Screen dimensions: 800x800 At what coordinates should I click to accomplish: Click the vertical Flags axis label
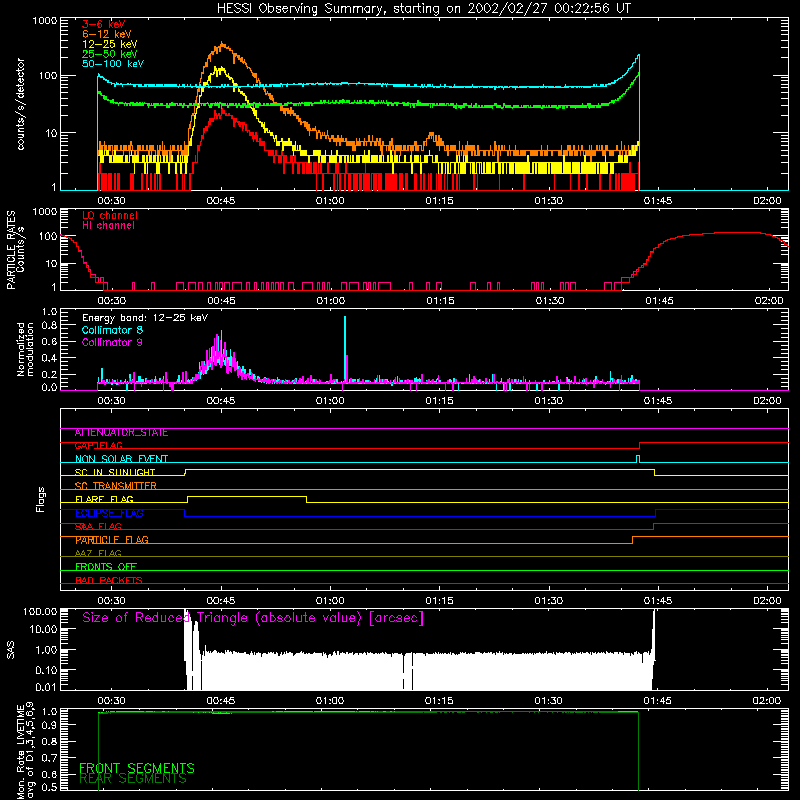coord(41,499)
